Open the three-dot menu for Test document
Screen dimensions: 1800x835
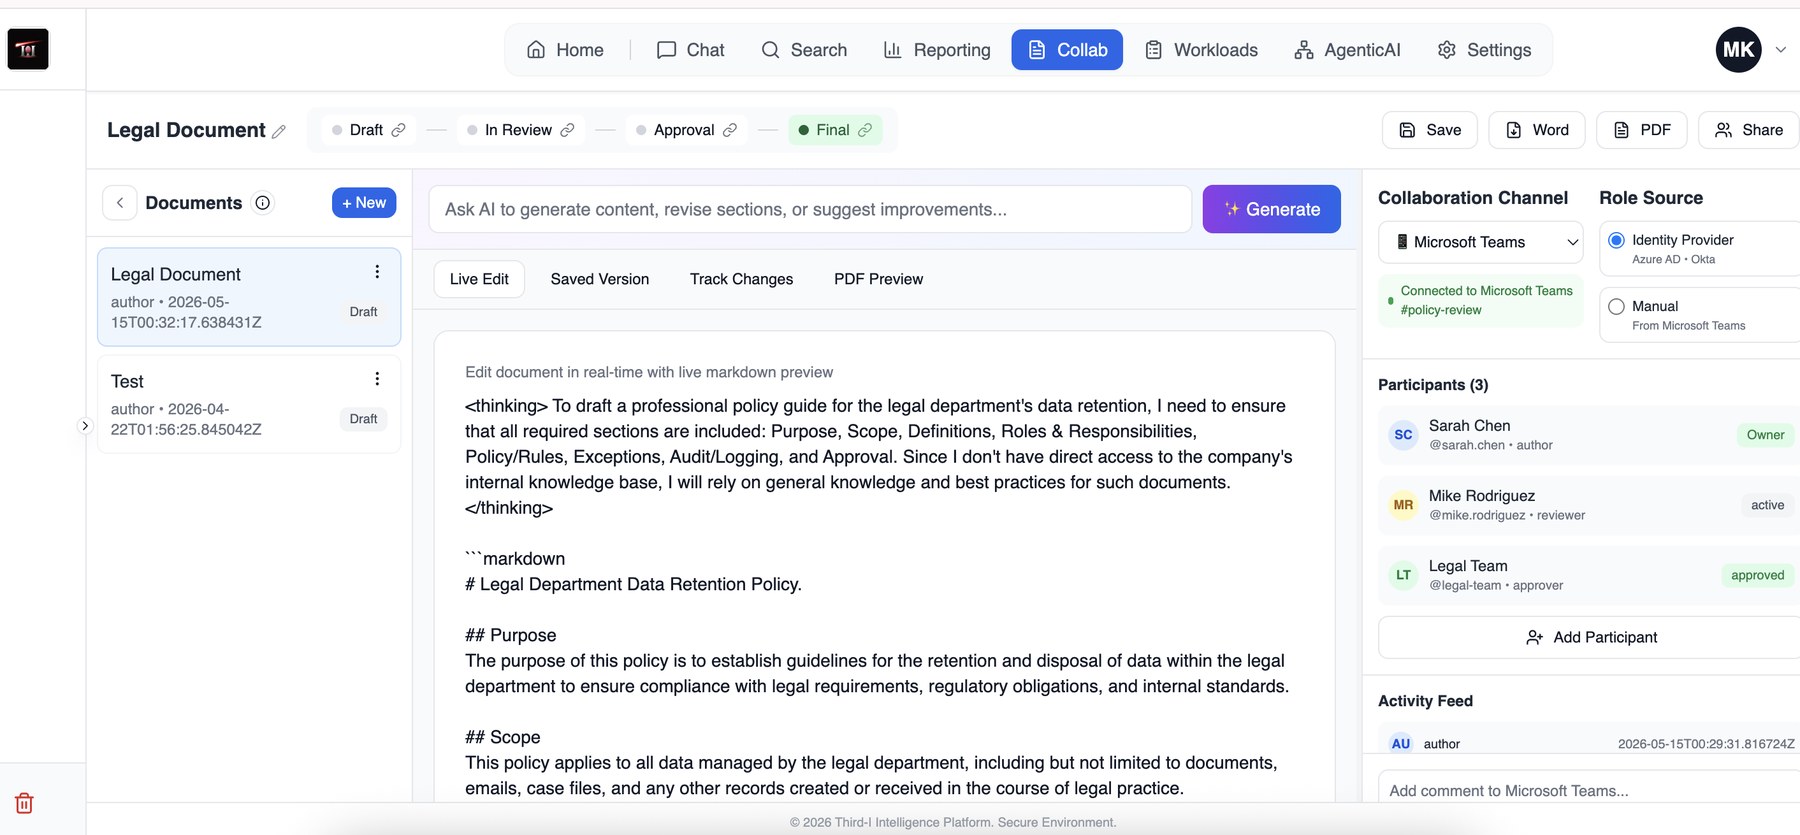pyautogui.click(x=377, y=379)
